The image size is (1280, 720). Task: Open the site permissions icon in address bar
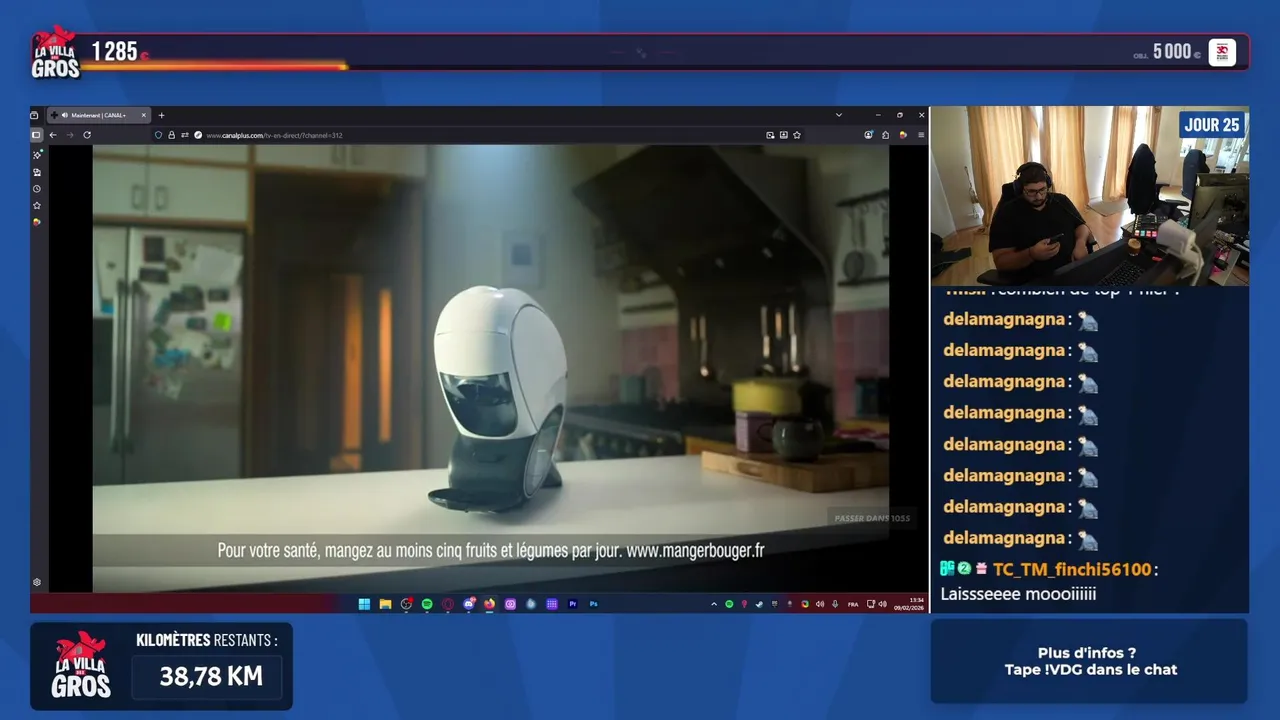184,135
